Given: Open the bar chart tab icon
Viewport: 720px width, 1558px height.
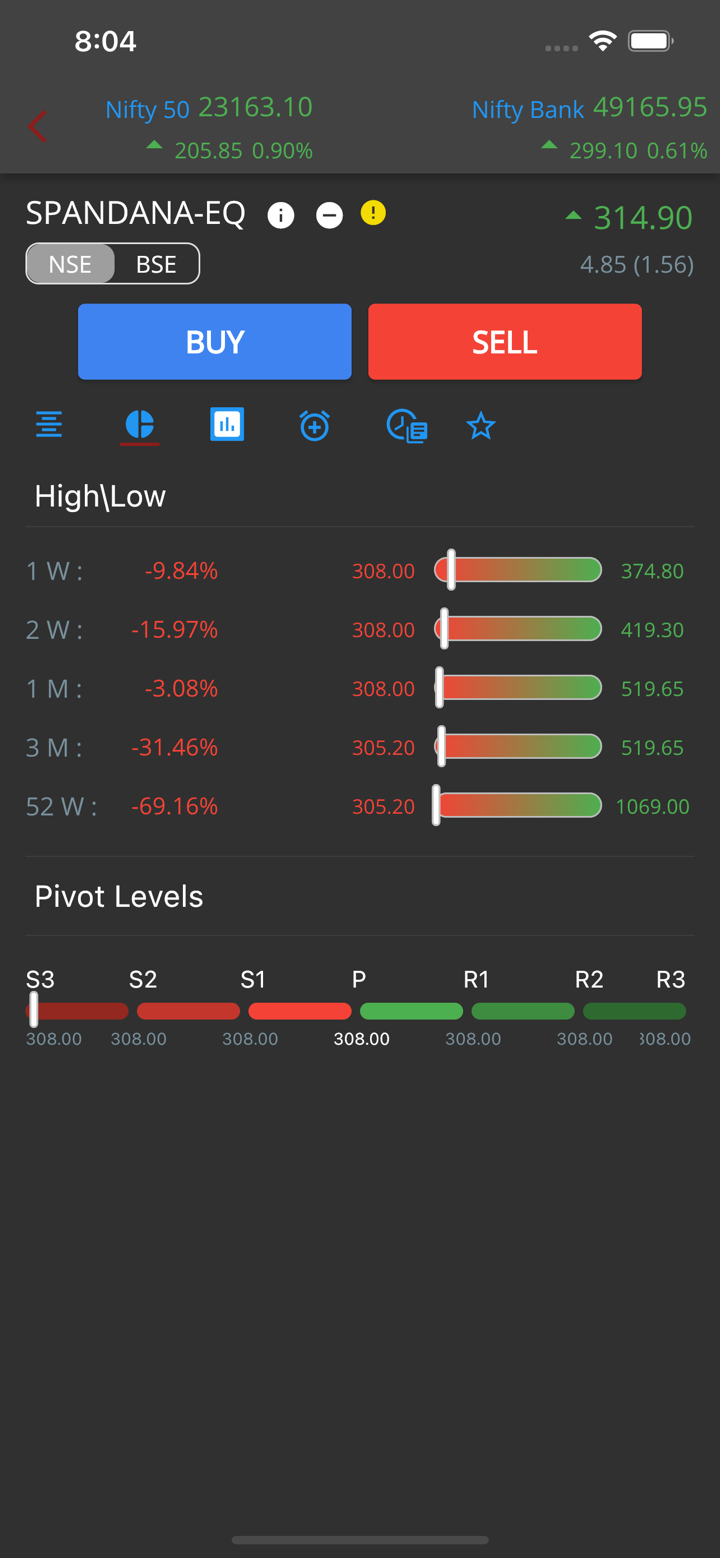Looking at the screenshot, I should [227, 425].
